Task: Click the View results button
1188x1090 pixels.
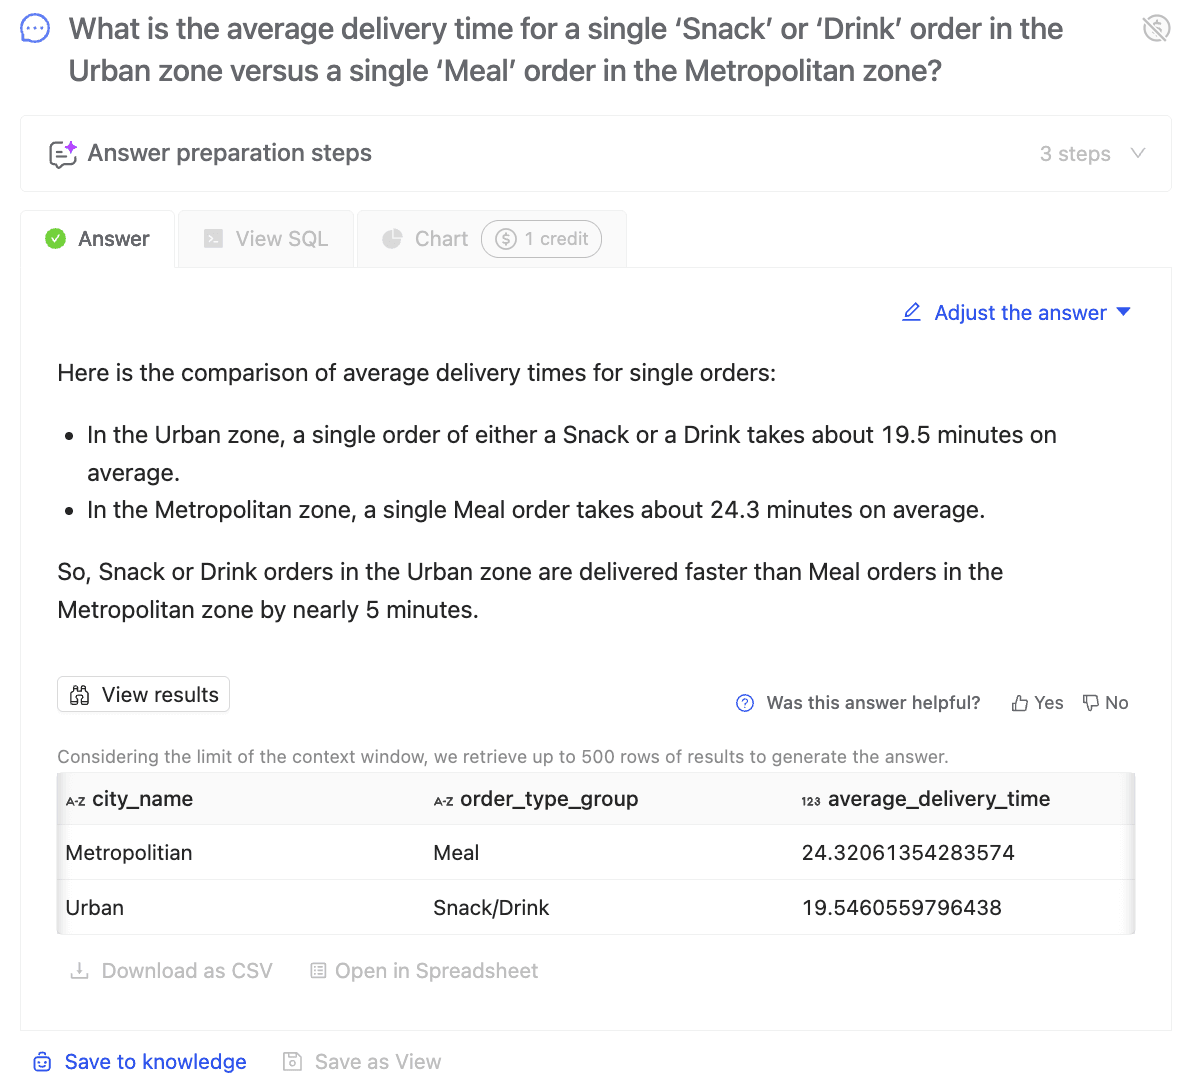Action: click(x=143, y=695)
